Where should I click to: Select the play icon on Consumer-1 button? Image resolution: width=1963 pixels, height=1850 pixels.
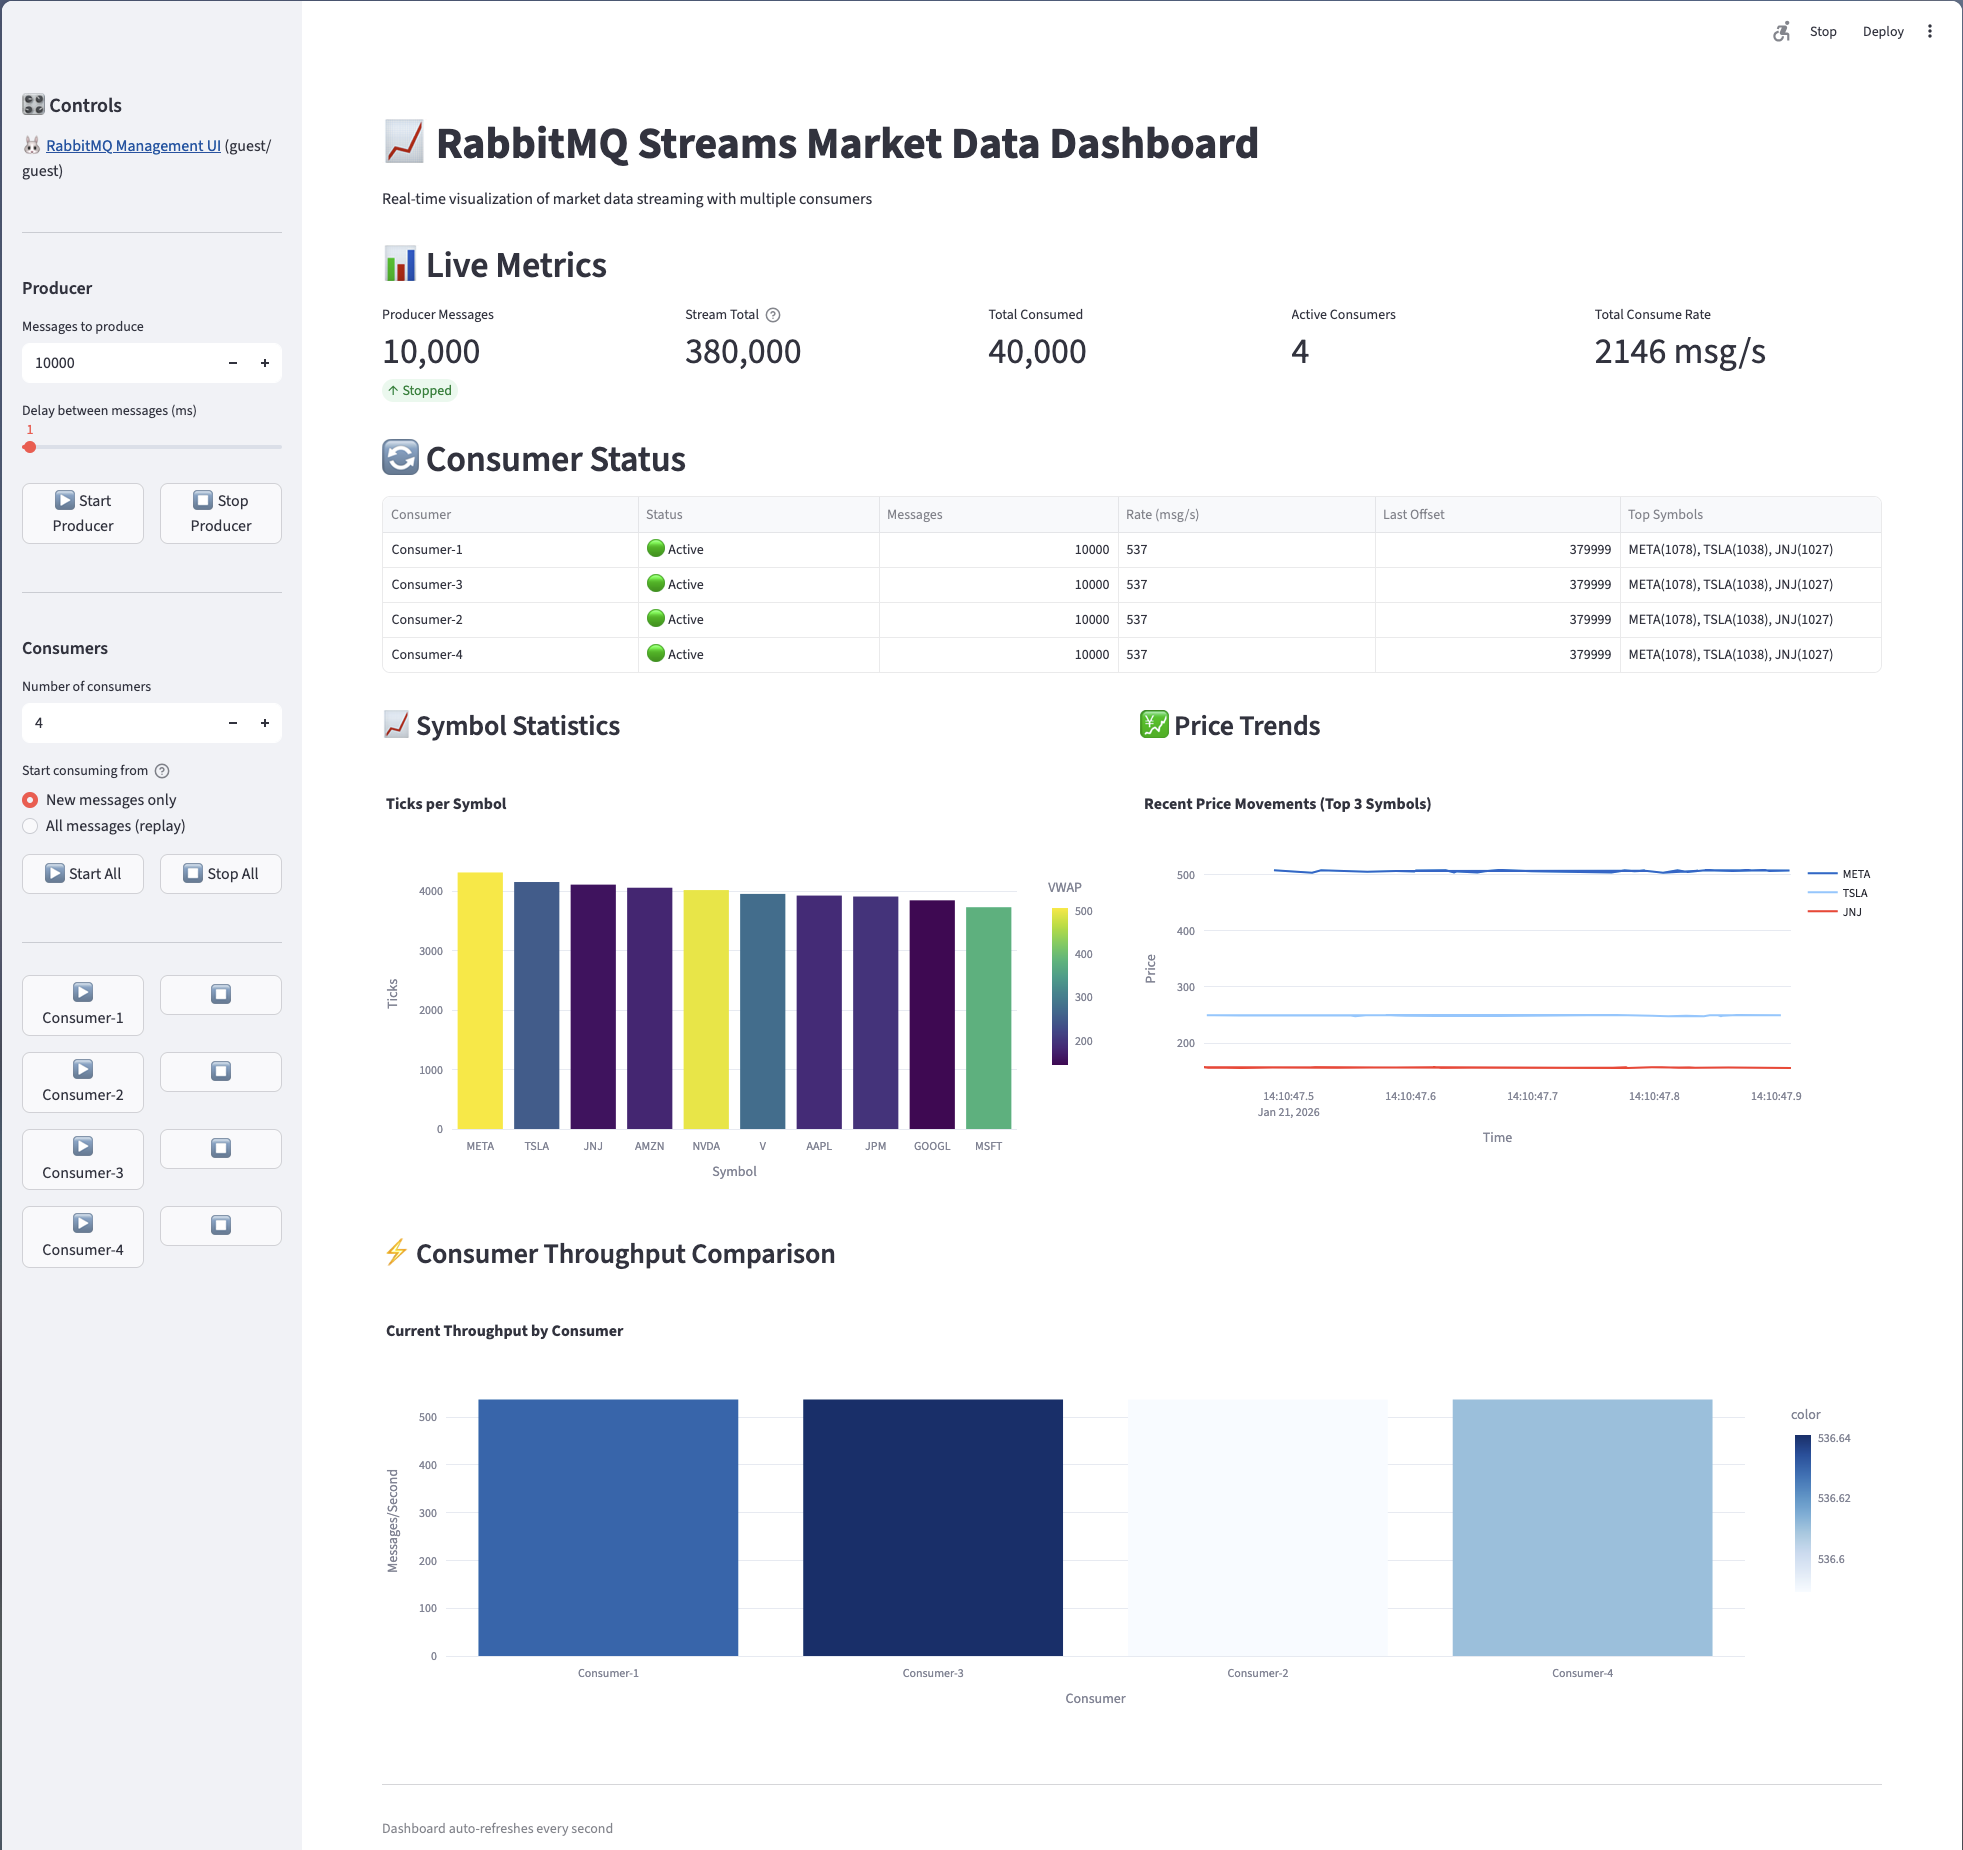coord(83,993)
